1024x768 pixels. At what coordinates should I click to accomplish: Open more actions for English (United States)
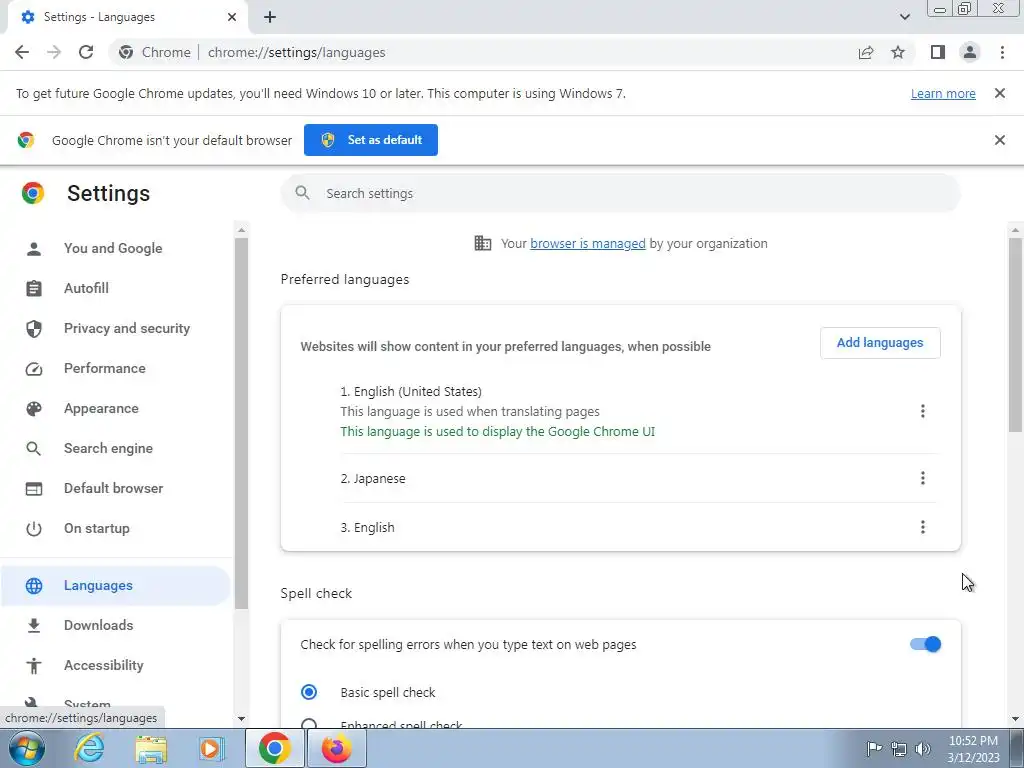pos(922,411)
